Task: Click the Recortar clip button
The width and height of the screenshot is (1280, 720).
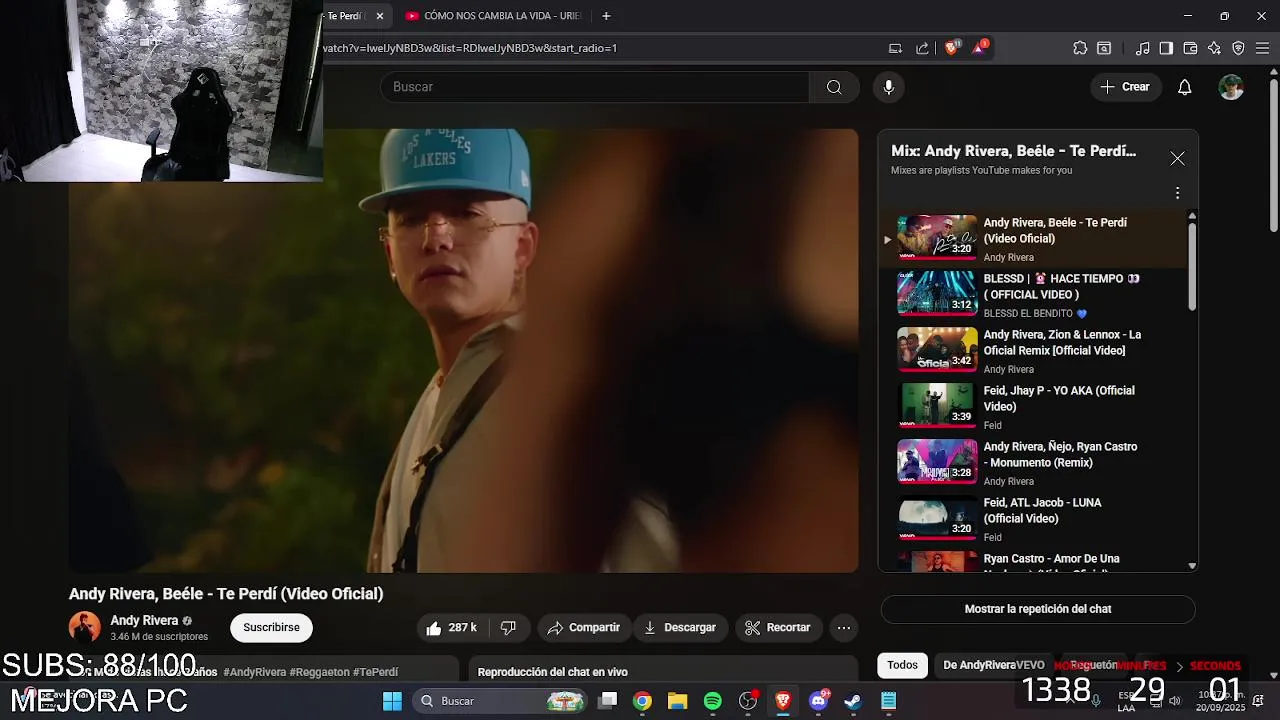Action: 779,628
